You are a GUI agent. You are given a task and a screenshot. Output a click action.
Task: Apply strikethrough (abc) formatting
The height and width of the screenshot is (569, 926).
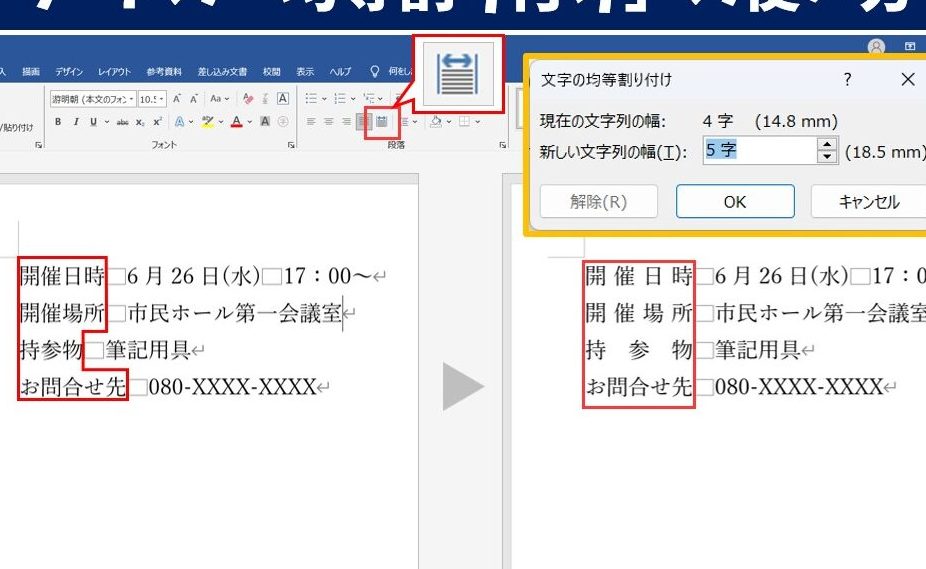122,122
